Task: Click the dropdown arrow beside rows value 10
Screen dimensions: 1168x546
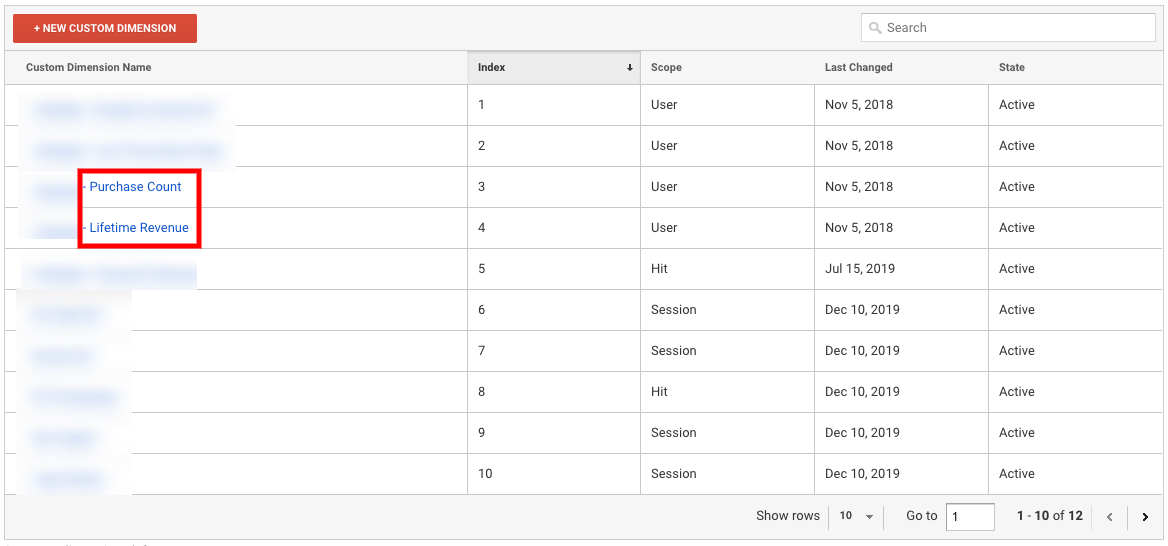Action: (869, 517)
